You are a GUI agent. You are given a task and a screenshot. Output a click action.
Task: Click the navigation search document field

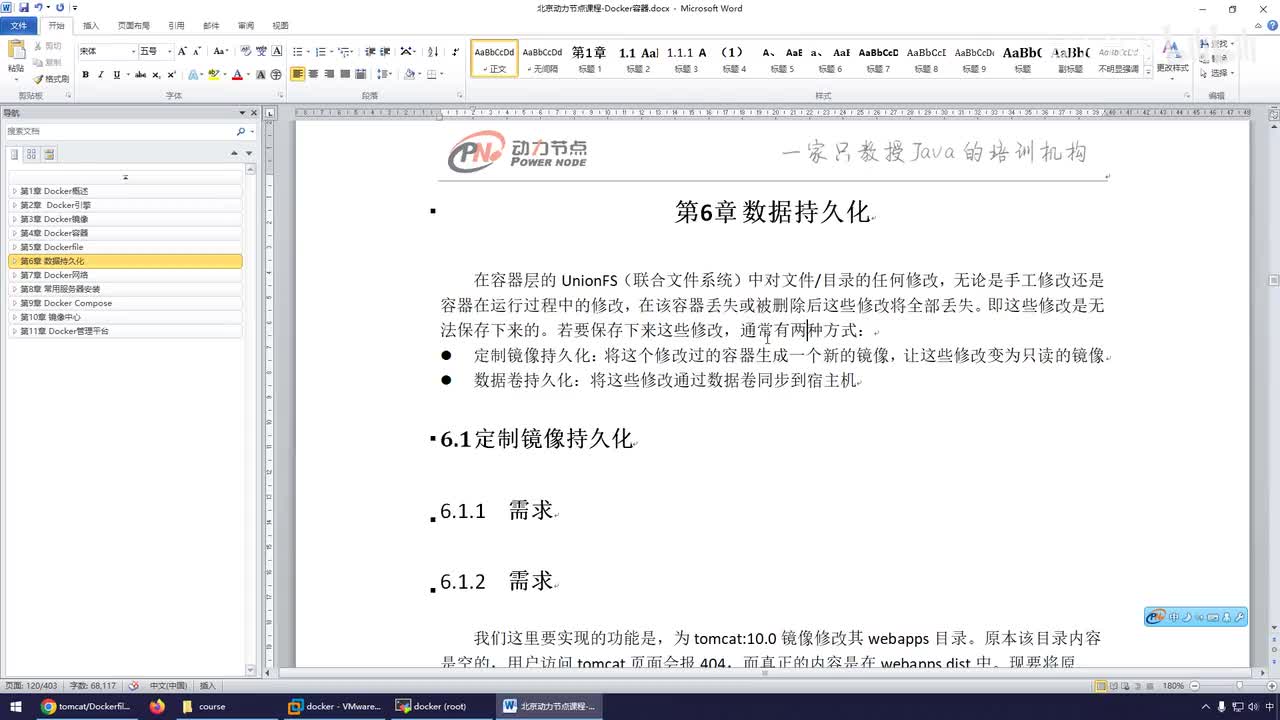coord(120,131)
